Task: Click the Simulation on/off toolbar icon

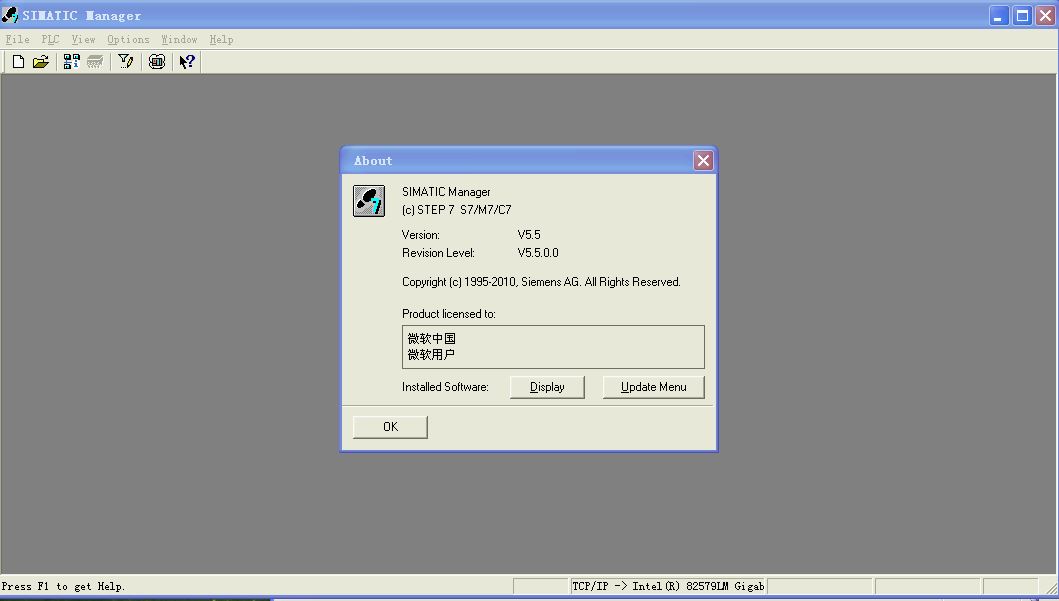Action: point(157,61)
